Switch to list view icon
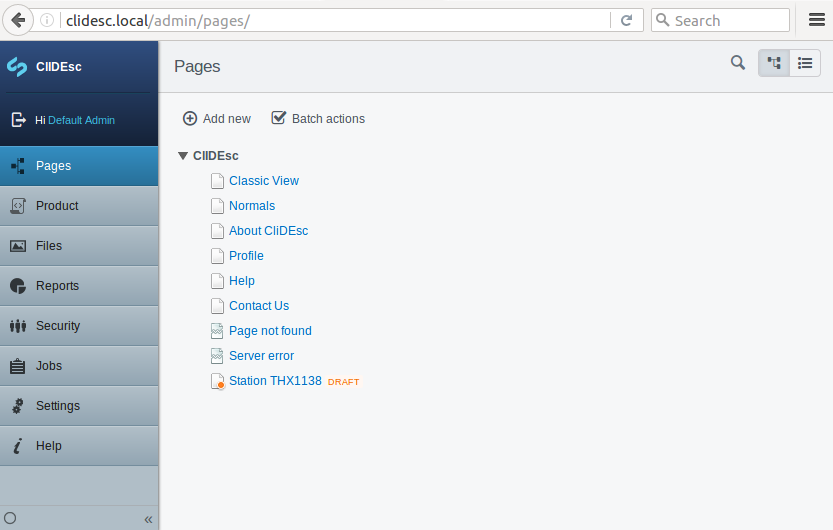833x530 pixels. 805,63
